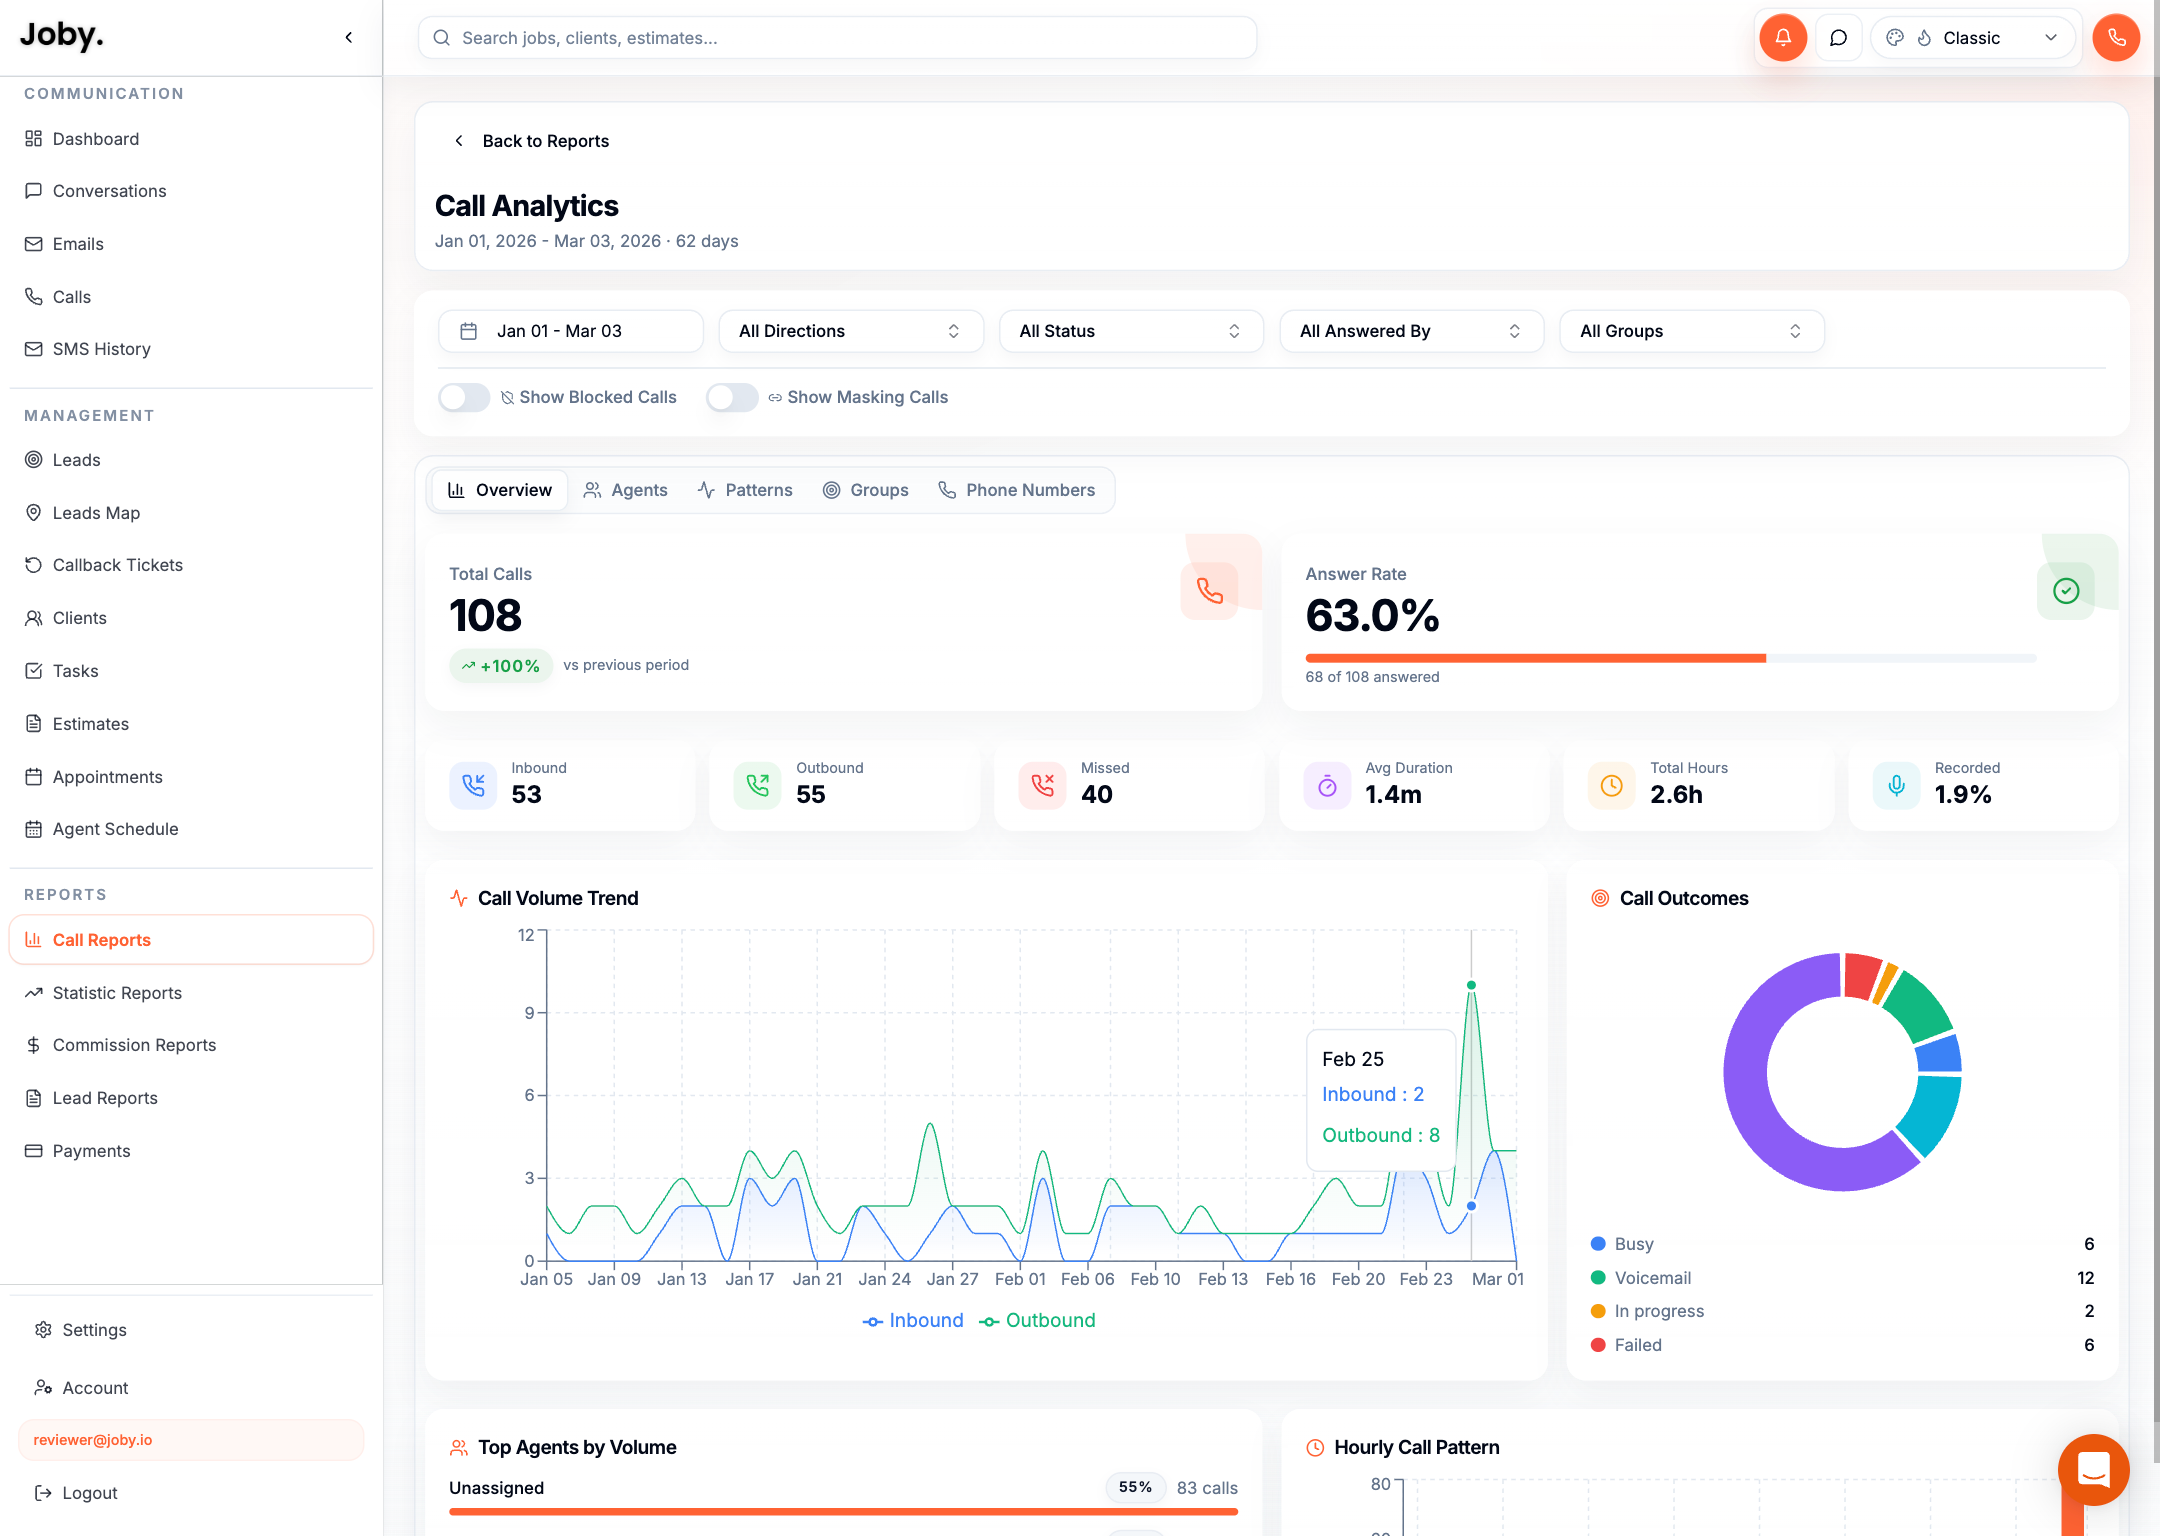Toggle Inbound series in chart legend
This screenshot has height=1536, width=2160.
[x=913, y=1320]
